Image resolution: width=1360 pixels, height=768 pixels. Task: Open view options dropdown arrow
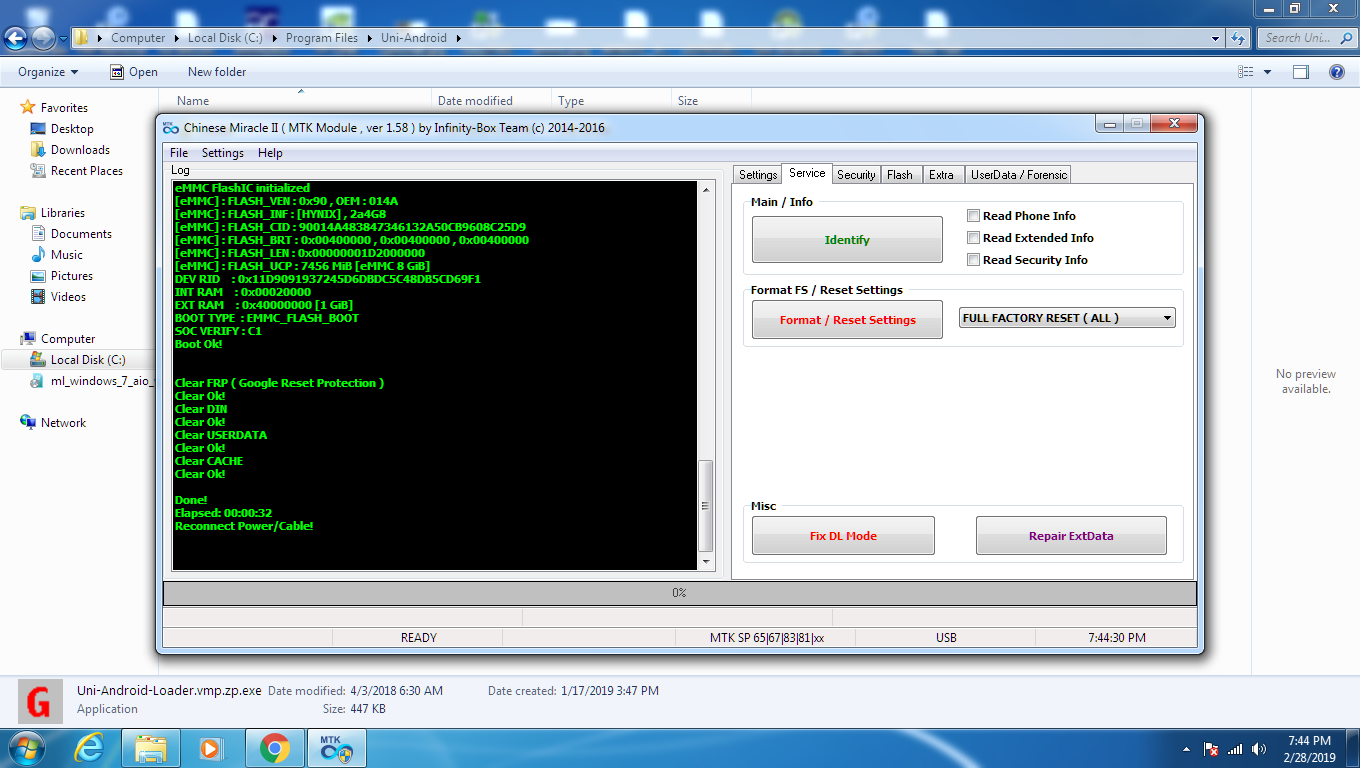coord(1267,72)
